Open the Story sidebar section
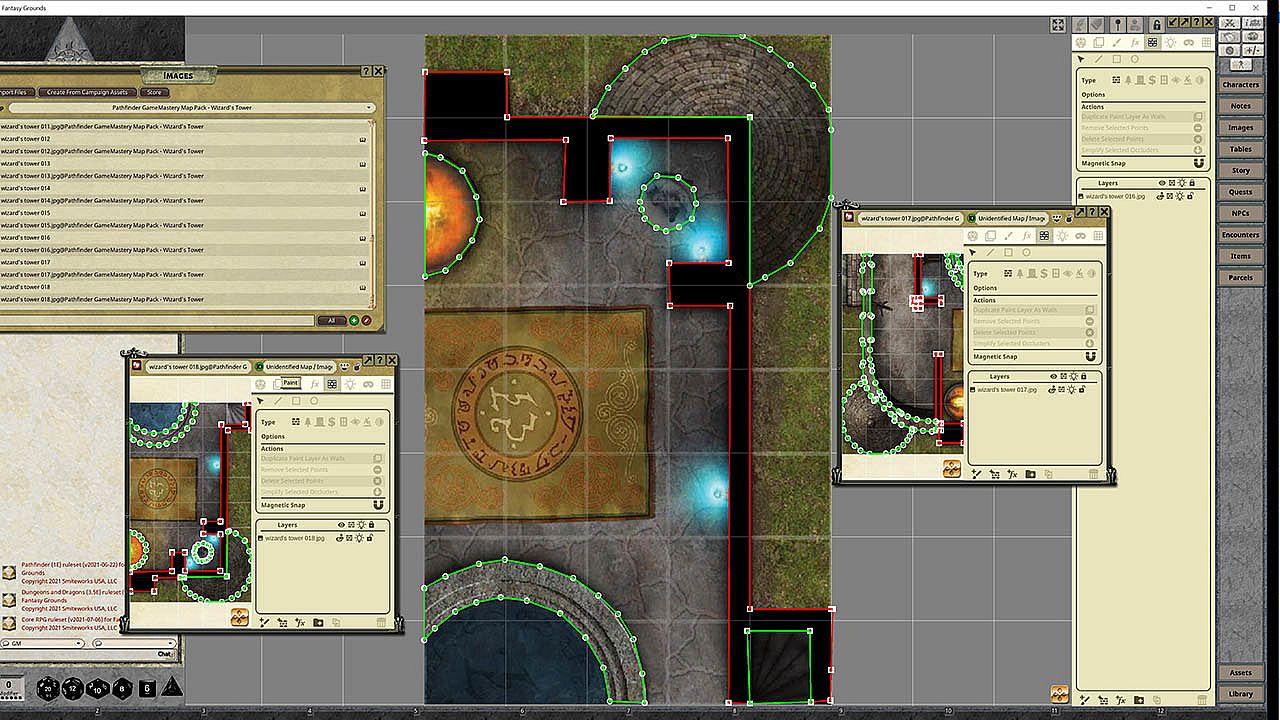Screen dimensions: 1280x720 point(1240,171)
